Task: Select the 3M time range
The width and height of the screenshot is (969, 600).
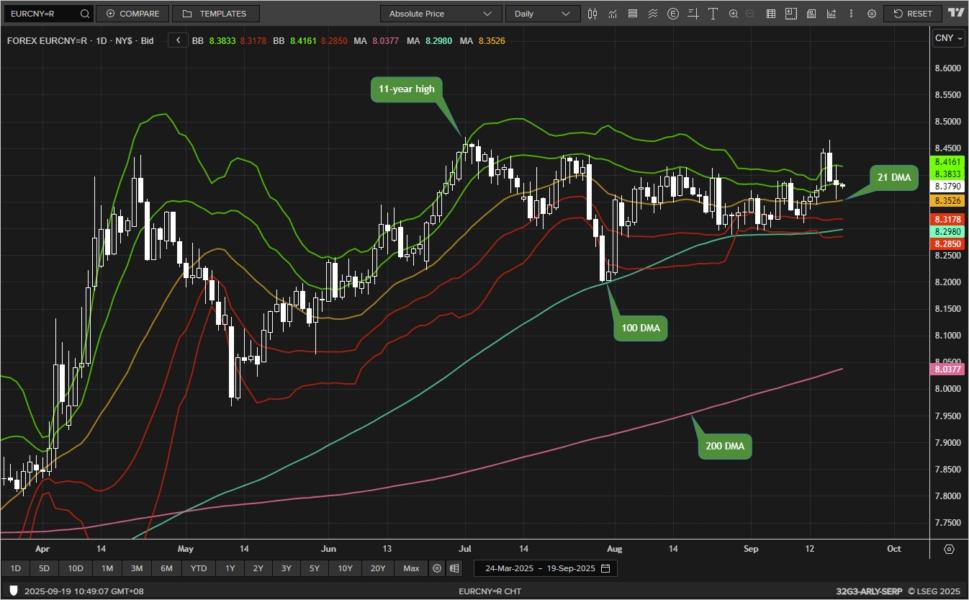Action: coord(137,568)
